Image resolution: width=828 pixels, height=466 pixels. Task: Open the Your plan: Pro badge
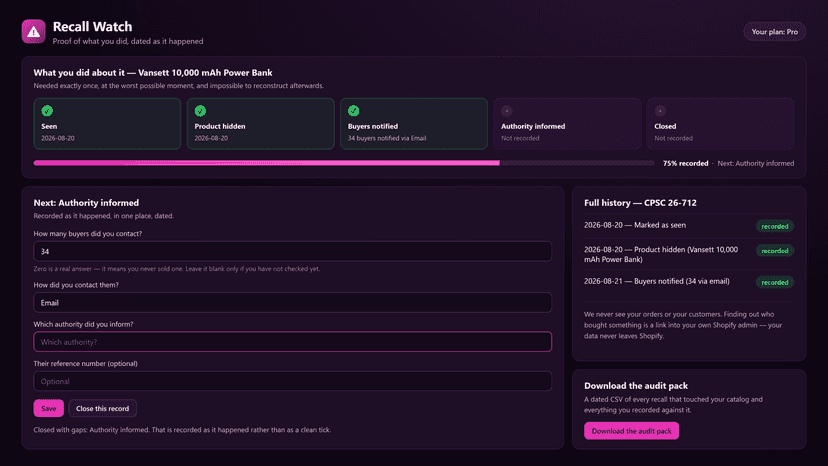[x=774, y=32]
